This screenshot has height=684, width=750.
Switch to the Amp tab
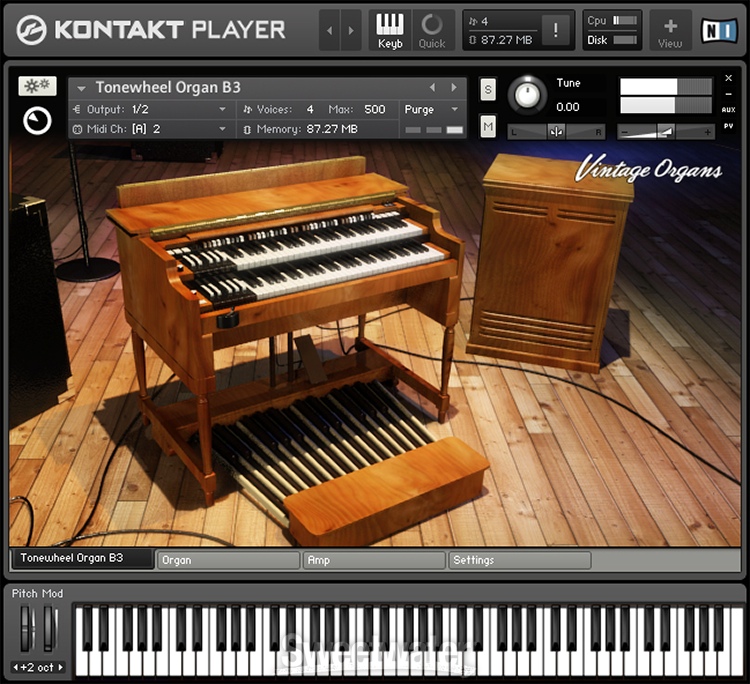click(x=374, y=560)
